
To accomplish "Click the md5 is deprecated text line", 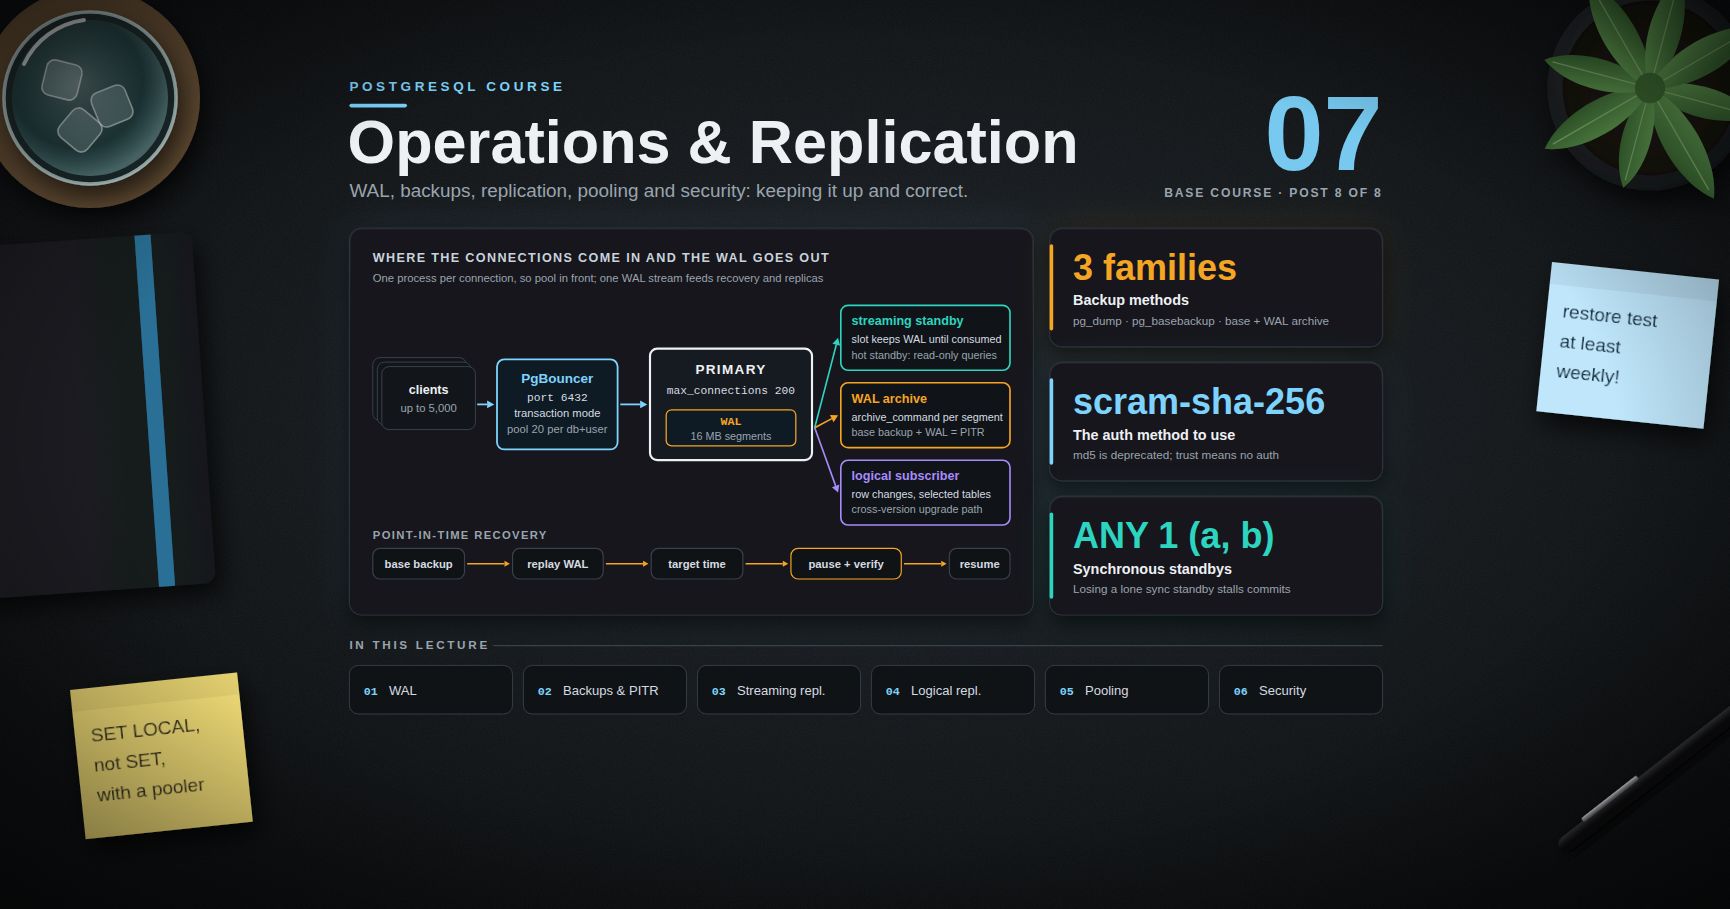I will (1176, 456).
